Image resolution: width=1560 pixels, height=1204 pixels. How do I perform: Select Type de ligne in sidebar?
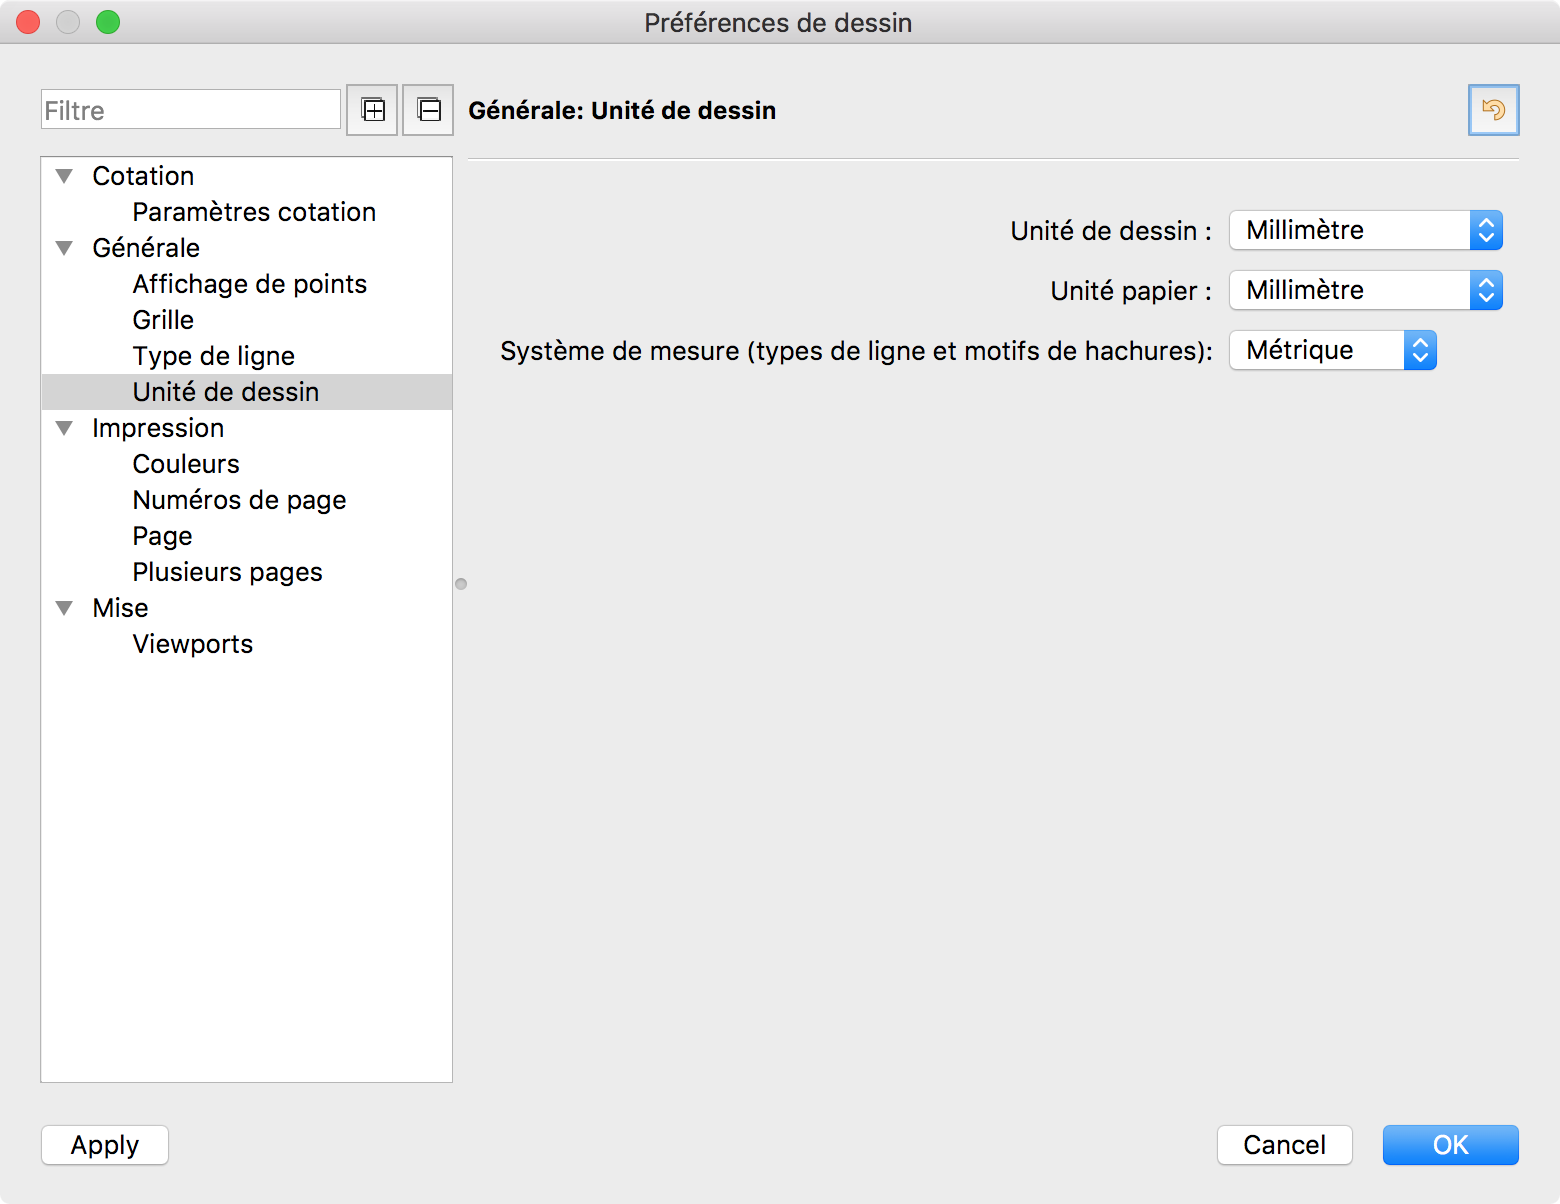pyautogui.click(x=213, y=356)
